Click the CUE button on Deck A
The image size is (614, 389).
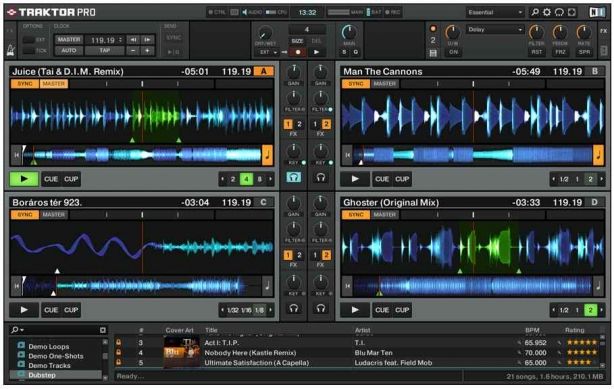tap(51, 179)
